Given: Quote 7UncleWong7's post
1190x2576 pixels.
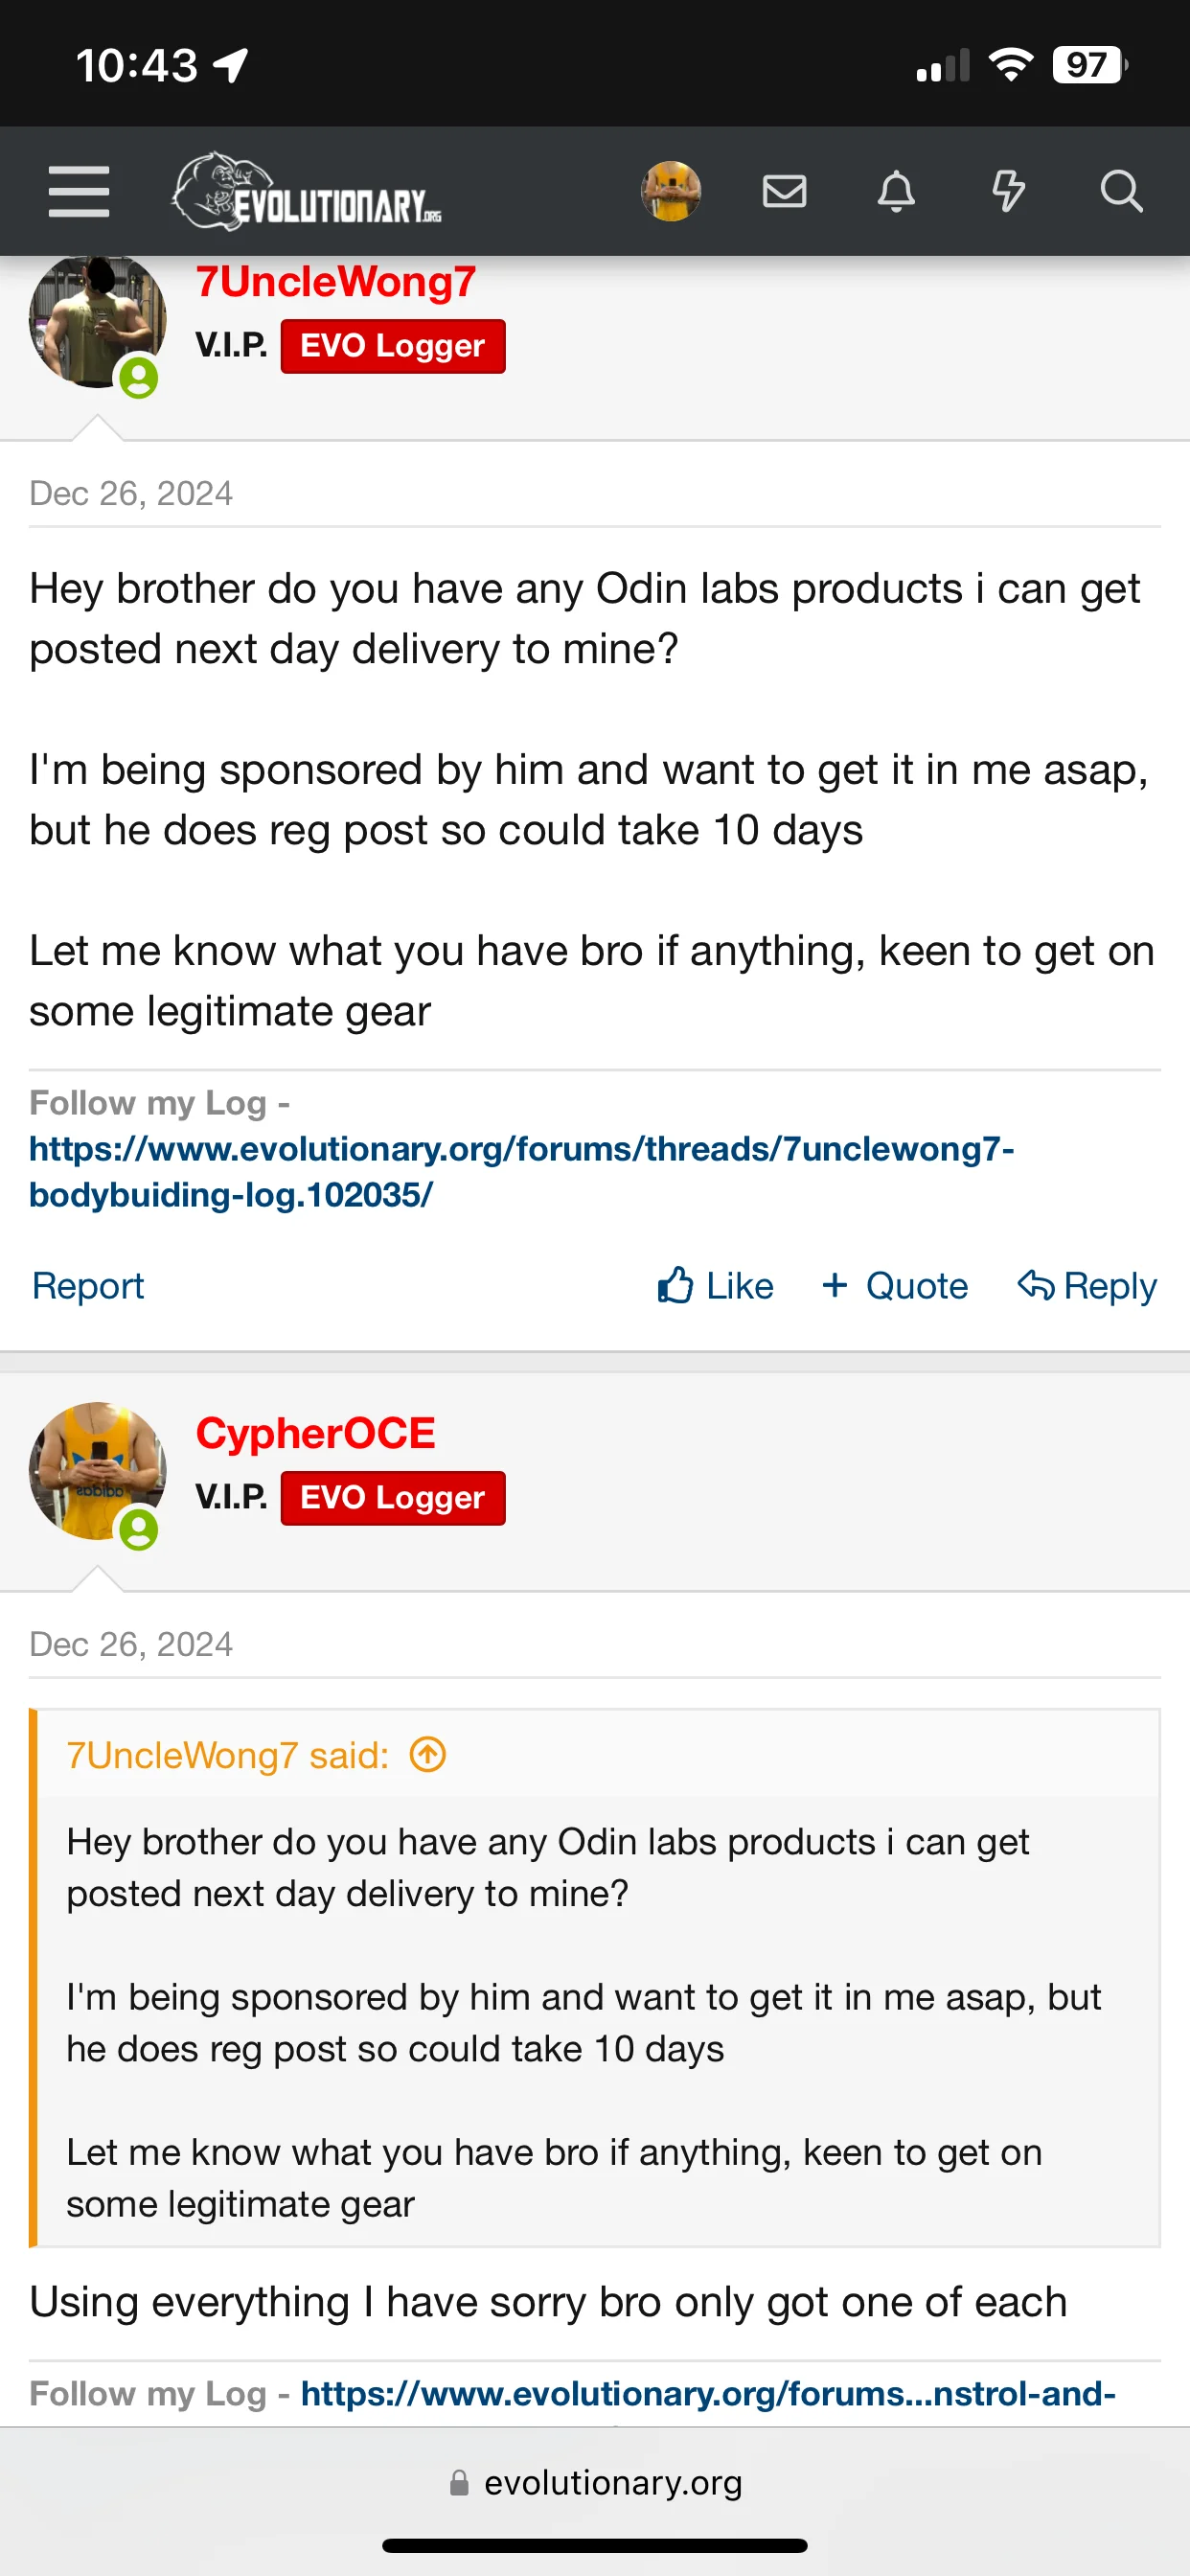Looking at the screenshot, I should 895,1285.
